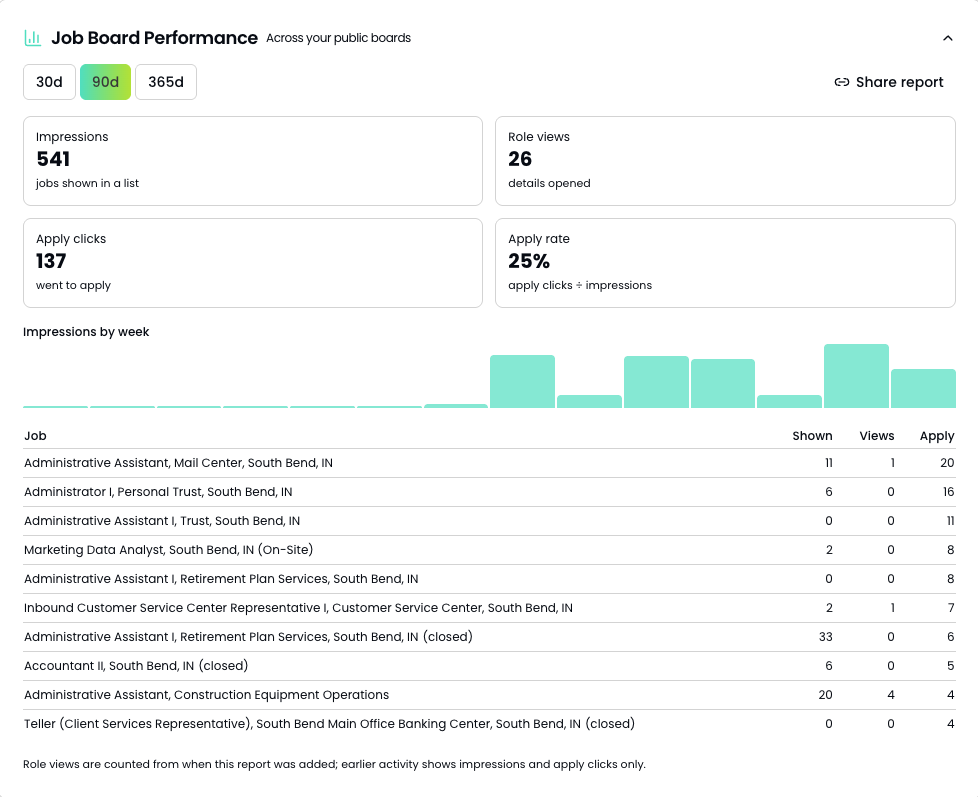Viewport: 978px width, 797px height.
Task: Click the Apply column header
Action: pos(937,436)
